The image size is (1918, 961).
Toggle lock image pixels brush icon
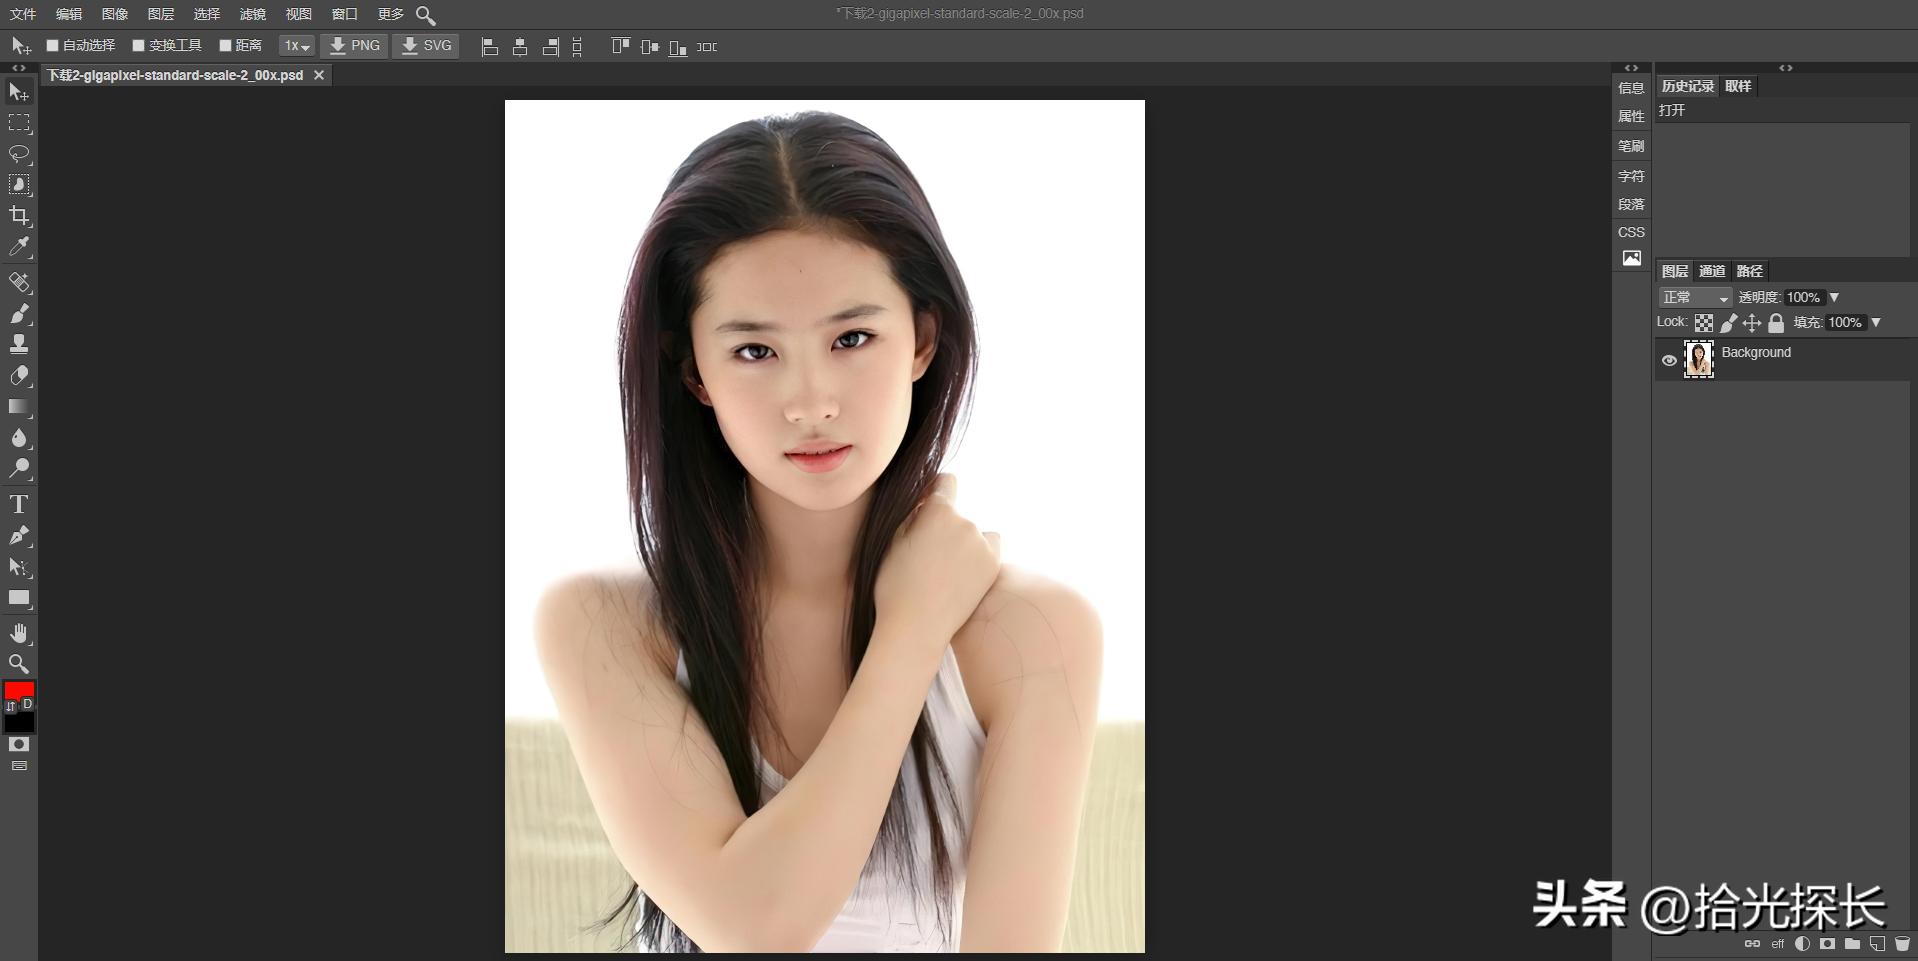click(1728, 323)
